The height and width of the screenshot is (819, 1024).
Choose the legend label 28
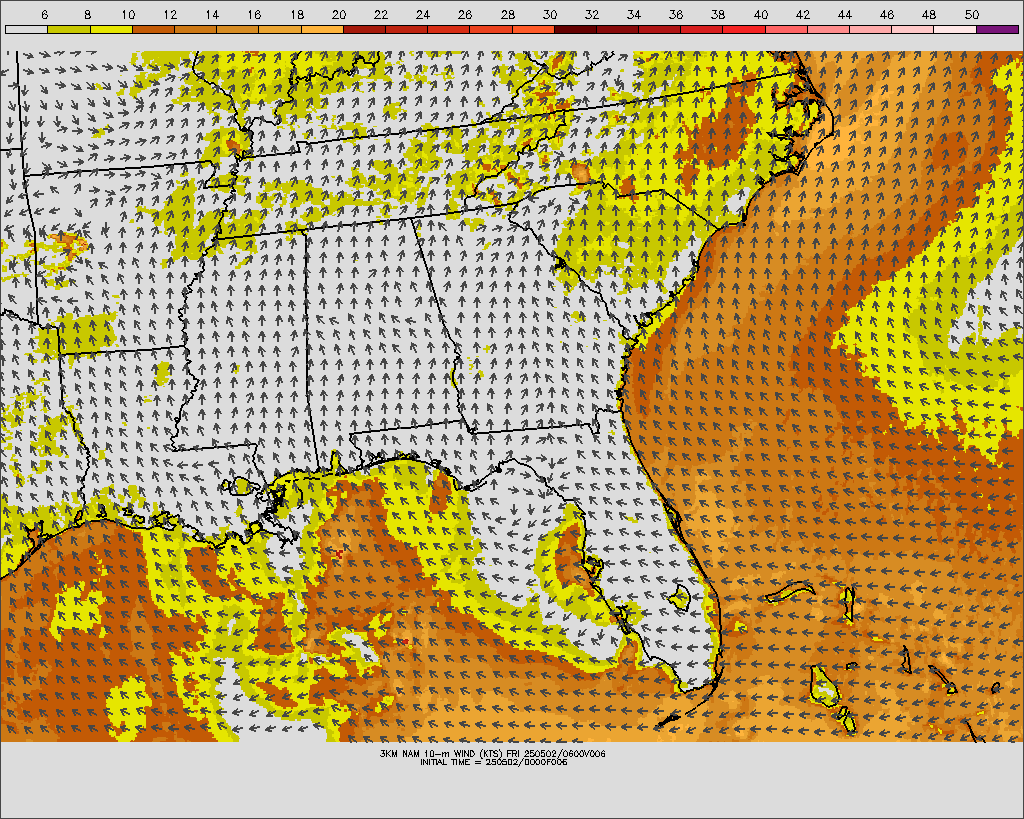coord(507,14)
